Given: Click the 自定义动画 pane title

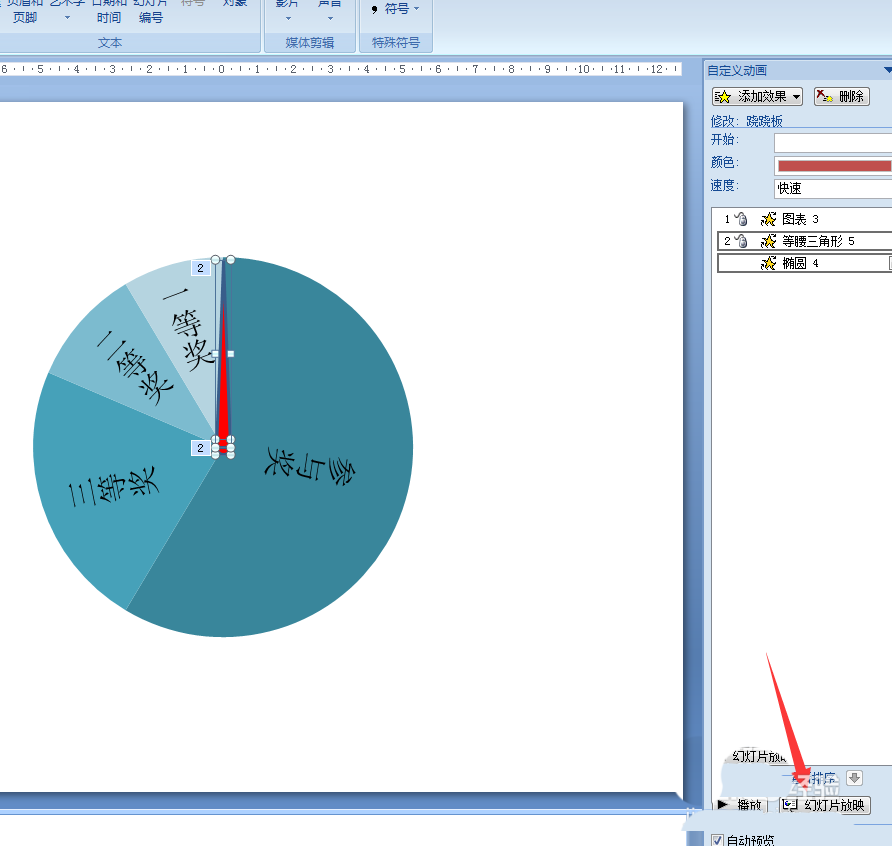Looking at the screenshot, I should (x=737, y=71).
